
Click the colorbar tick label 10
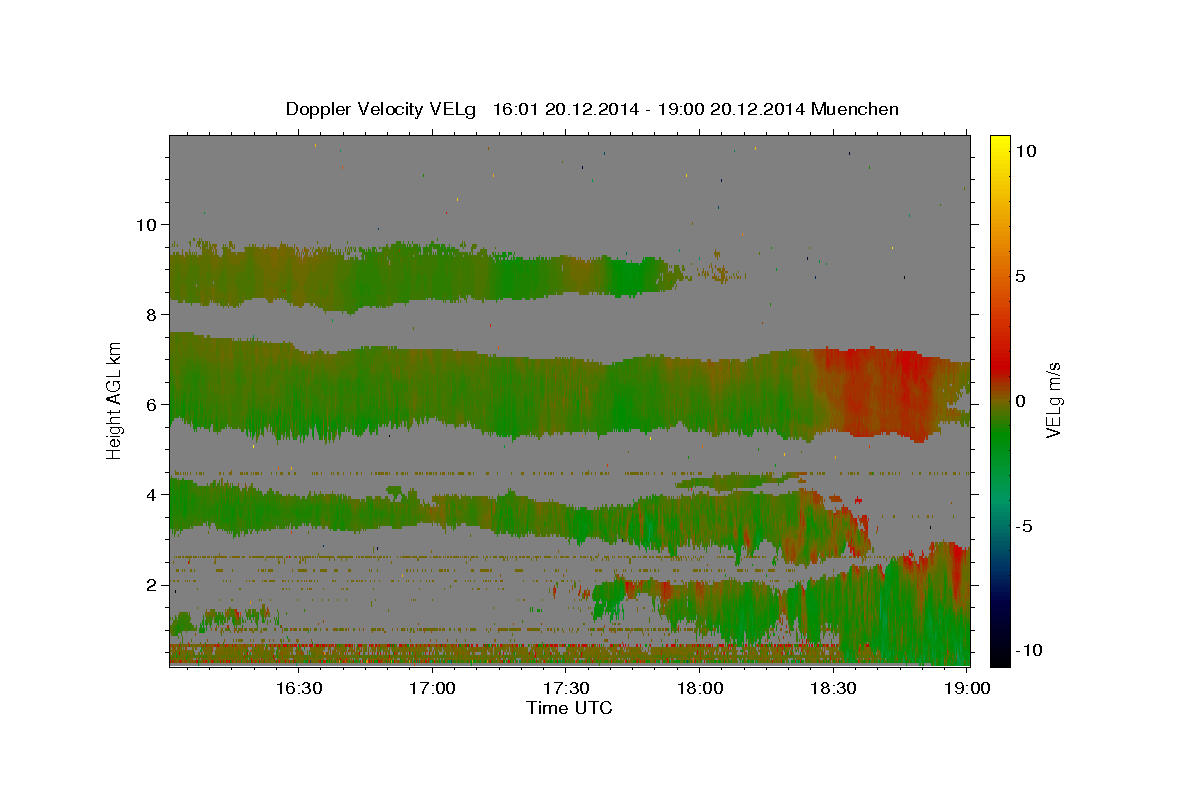coord(1025,150)
